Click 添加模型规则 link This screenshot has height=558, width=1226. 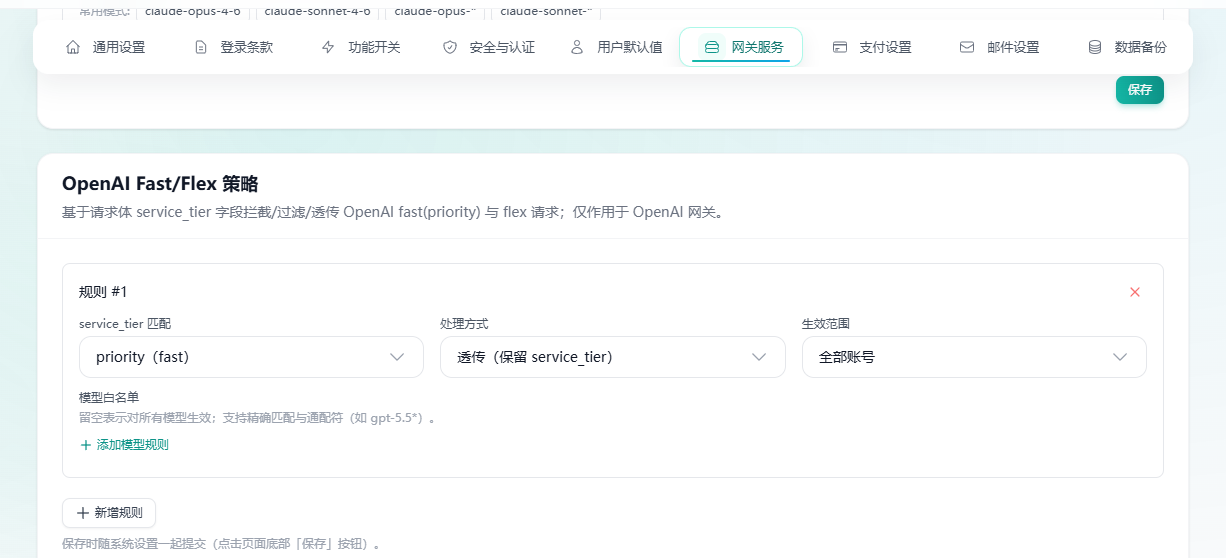point(124,445)
